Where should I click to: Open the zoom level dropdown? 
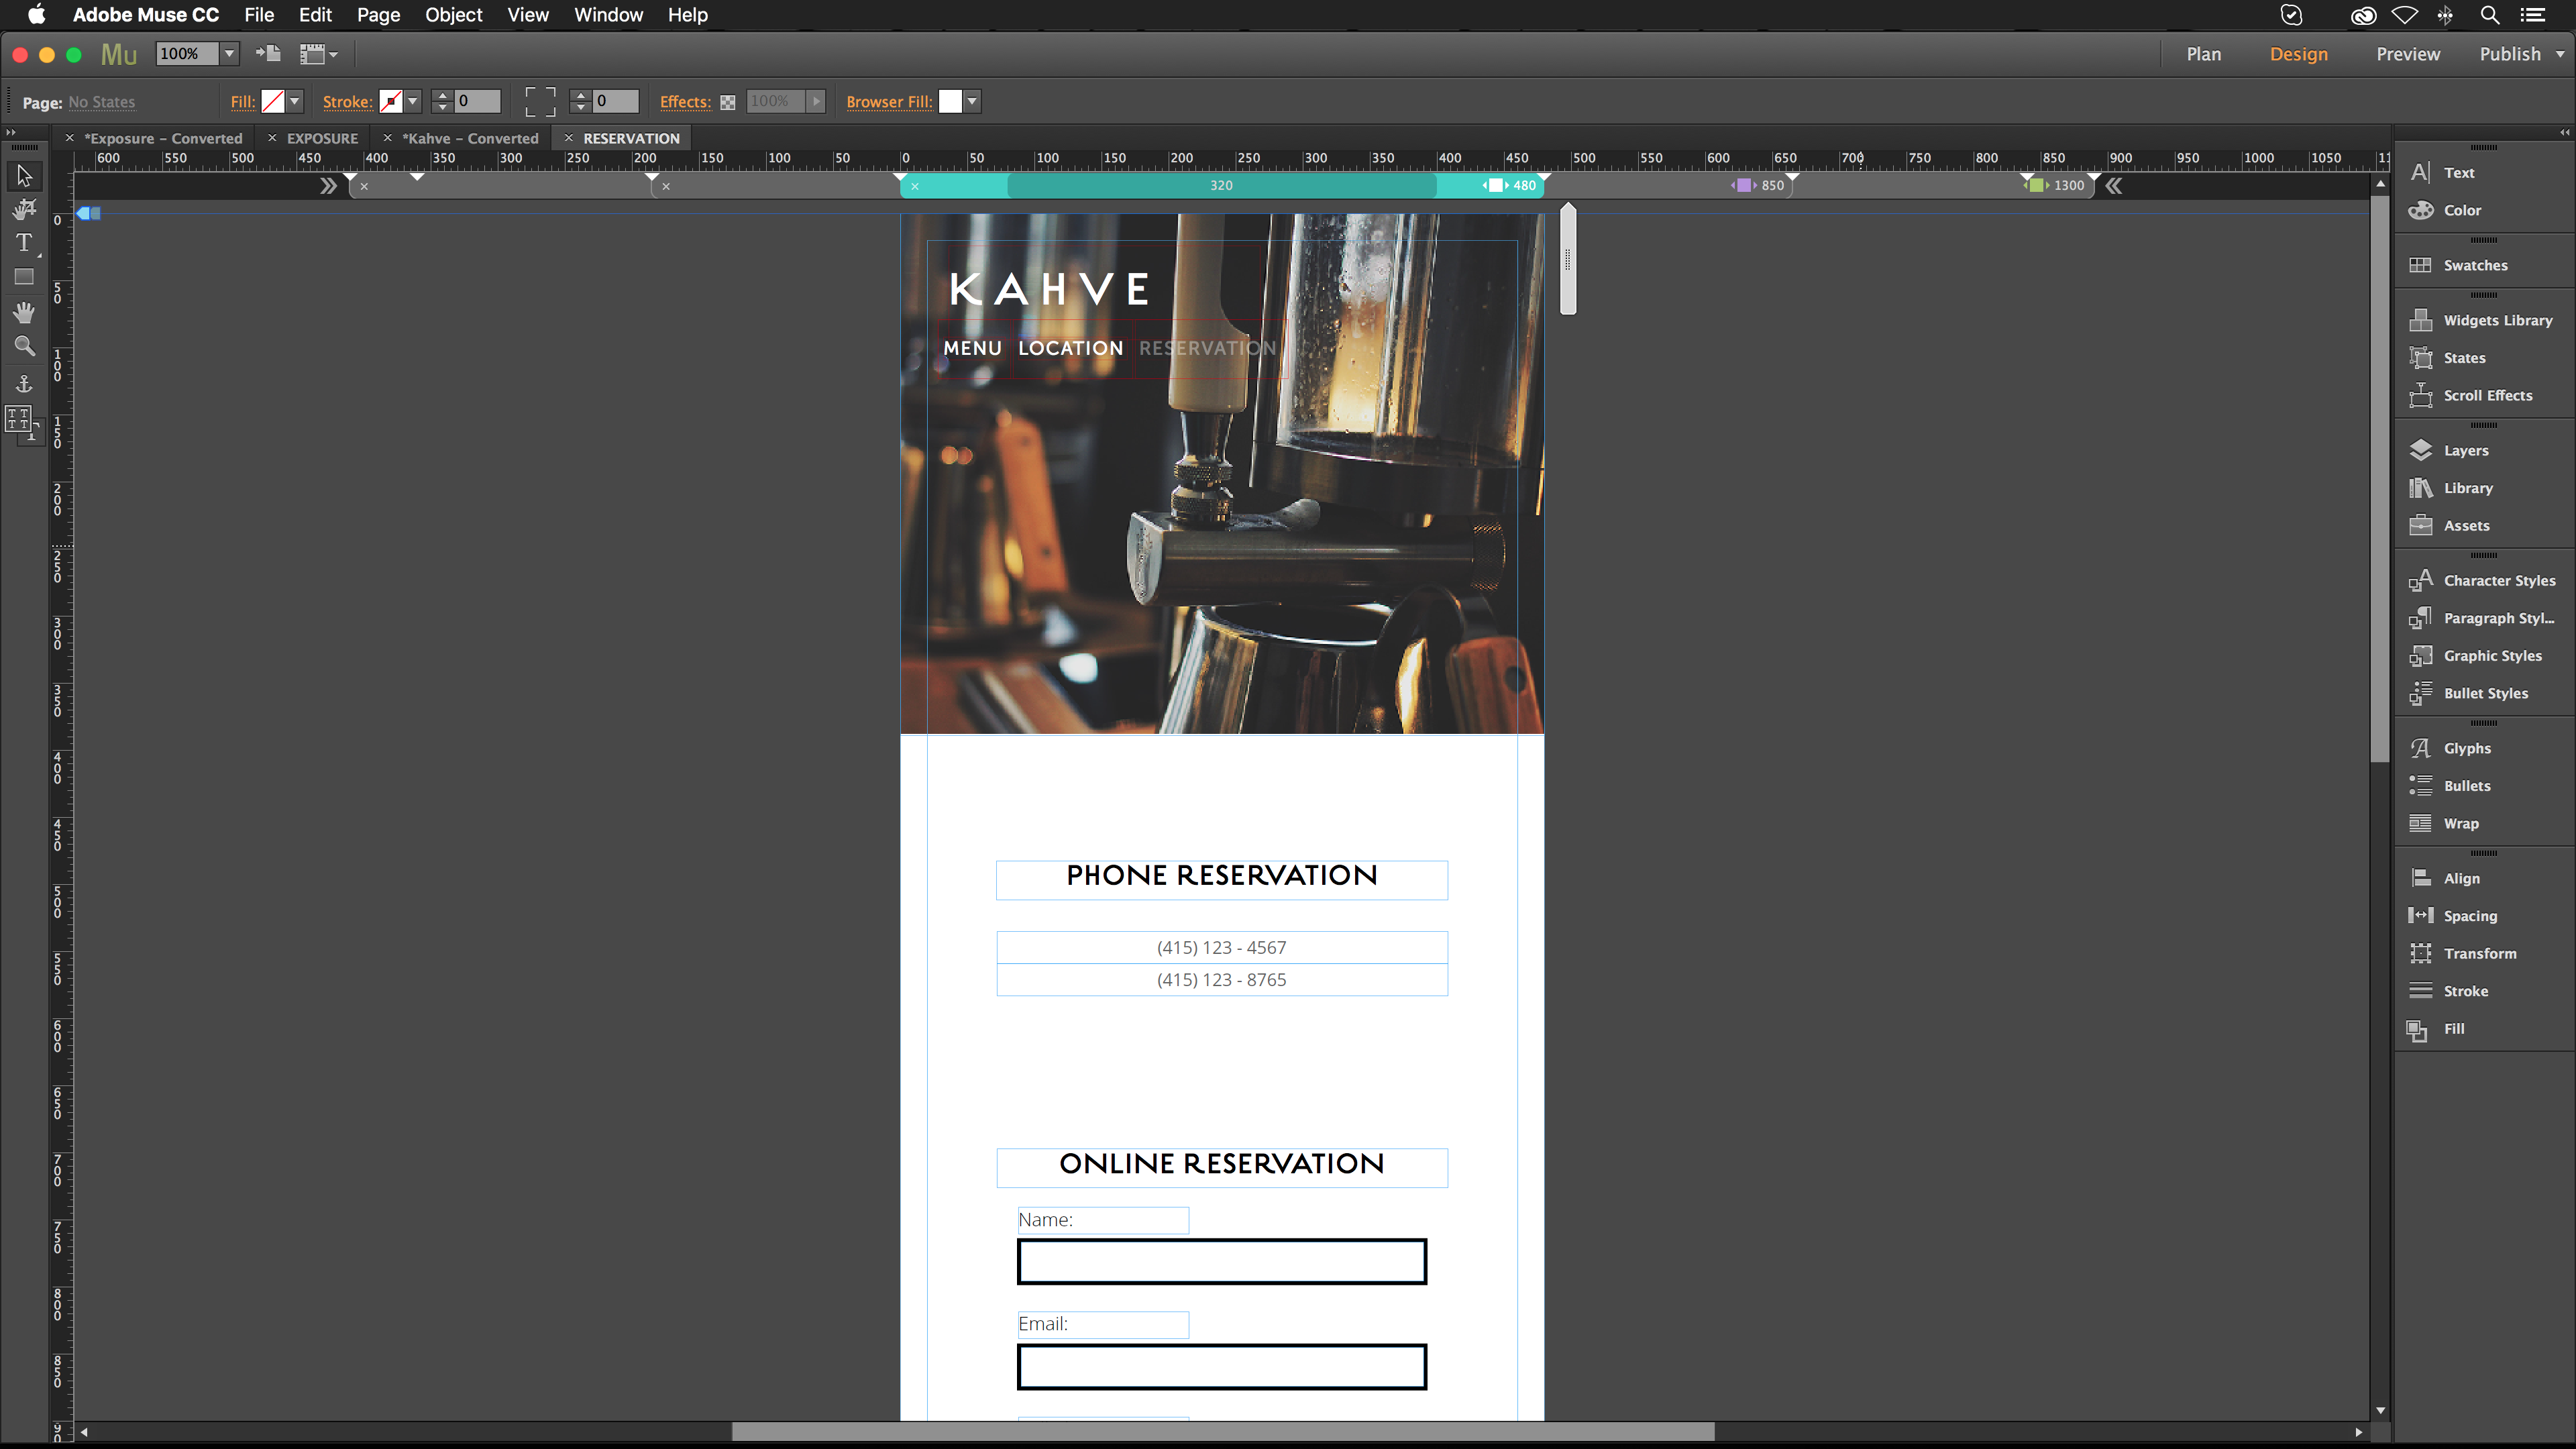[229, 54]
